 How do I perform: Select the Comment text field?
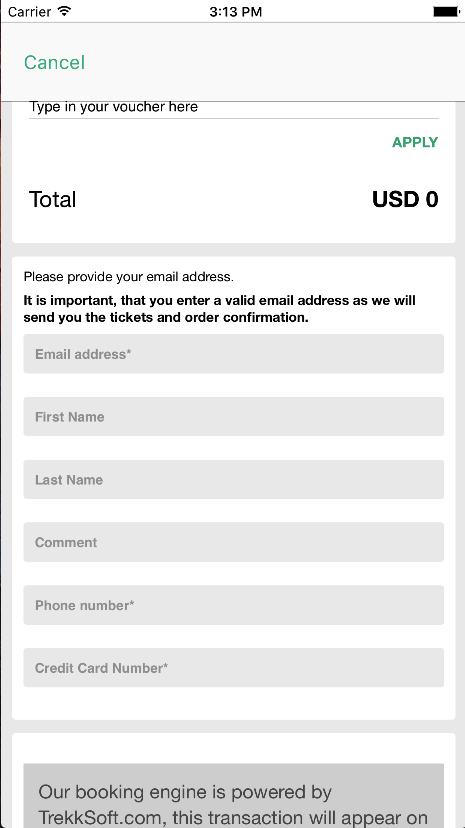point(234,542)
